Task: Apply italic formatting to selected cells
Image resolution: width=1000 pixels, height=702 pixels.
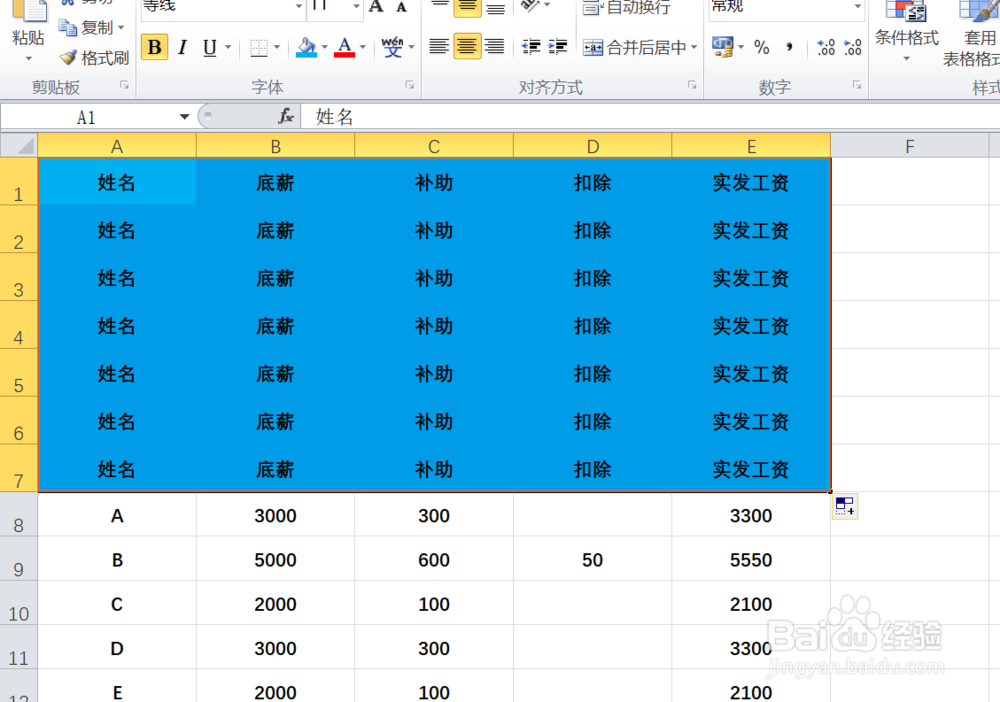Action: click(x=181, y=46)
